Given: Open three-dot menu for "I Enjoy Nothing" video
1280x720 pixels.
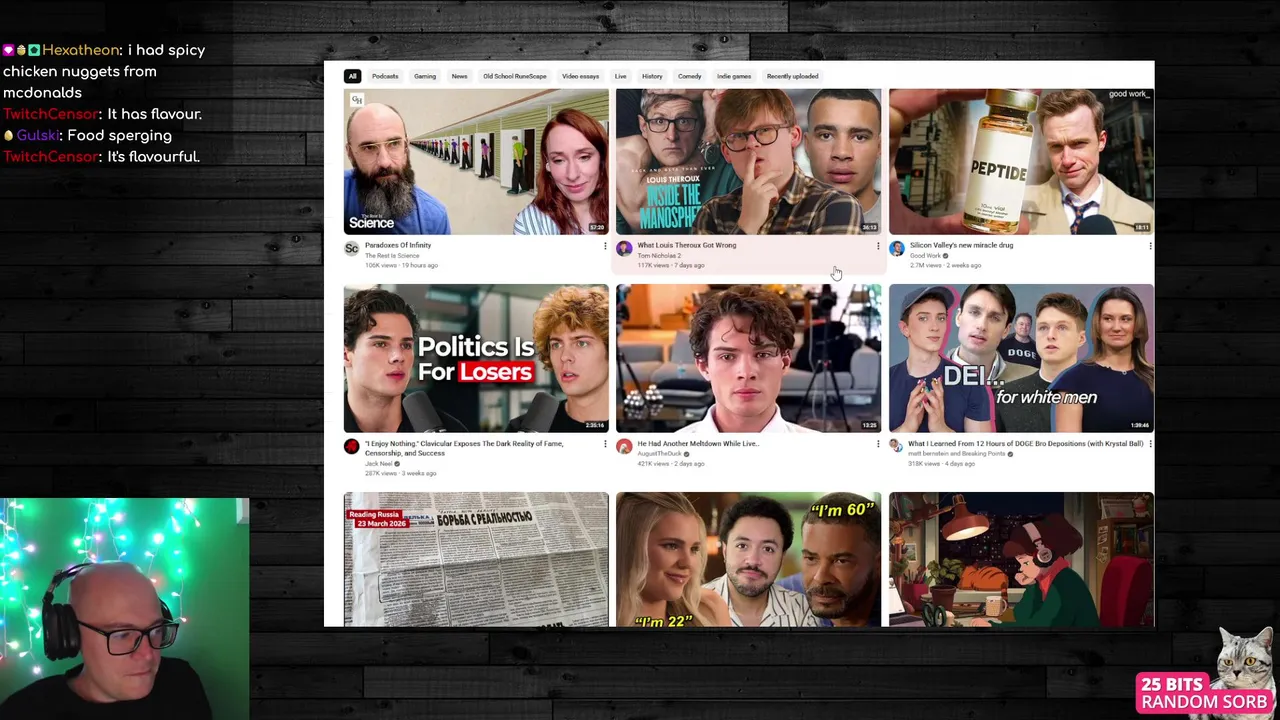Looking at the screenshot, I should (604, 444).
